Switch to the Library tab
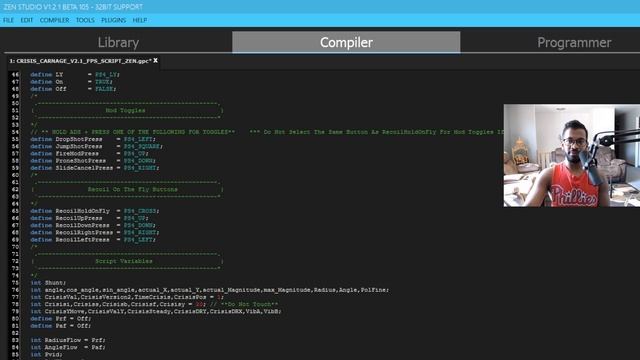This screenshot has height=360, width=640. (x=118, y=42)
